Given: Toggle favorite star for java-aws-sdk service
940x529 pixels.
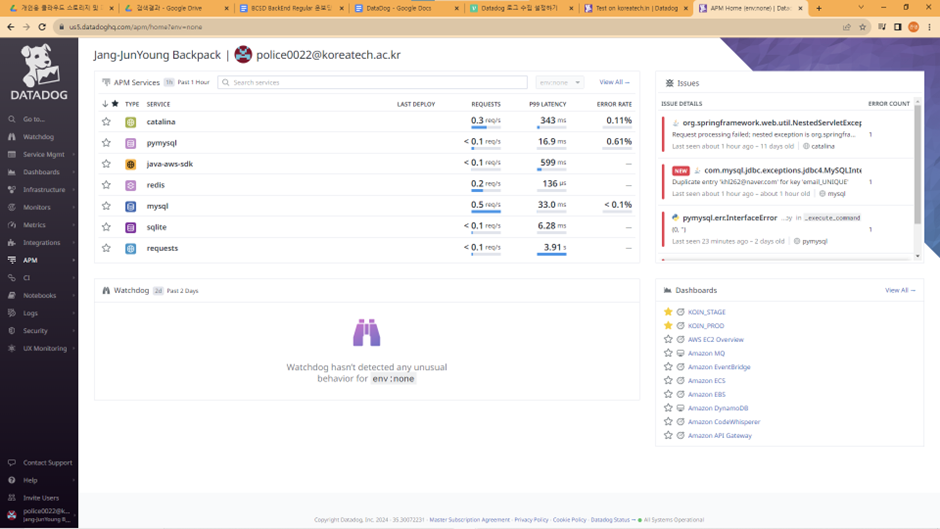Looking at the screenshot, I should coord(106,164).
